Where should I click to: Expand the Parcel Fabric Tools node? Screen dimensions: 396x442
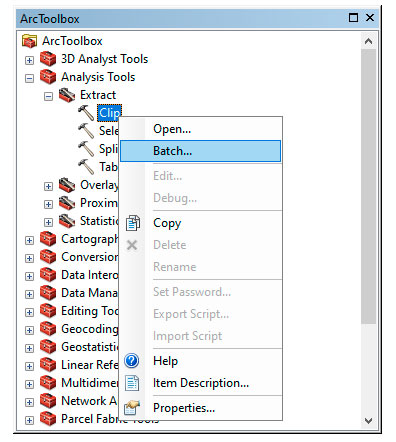pyautogui.click(x=29, y=420)
